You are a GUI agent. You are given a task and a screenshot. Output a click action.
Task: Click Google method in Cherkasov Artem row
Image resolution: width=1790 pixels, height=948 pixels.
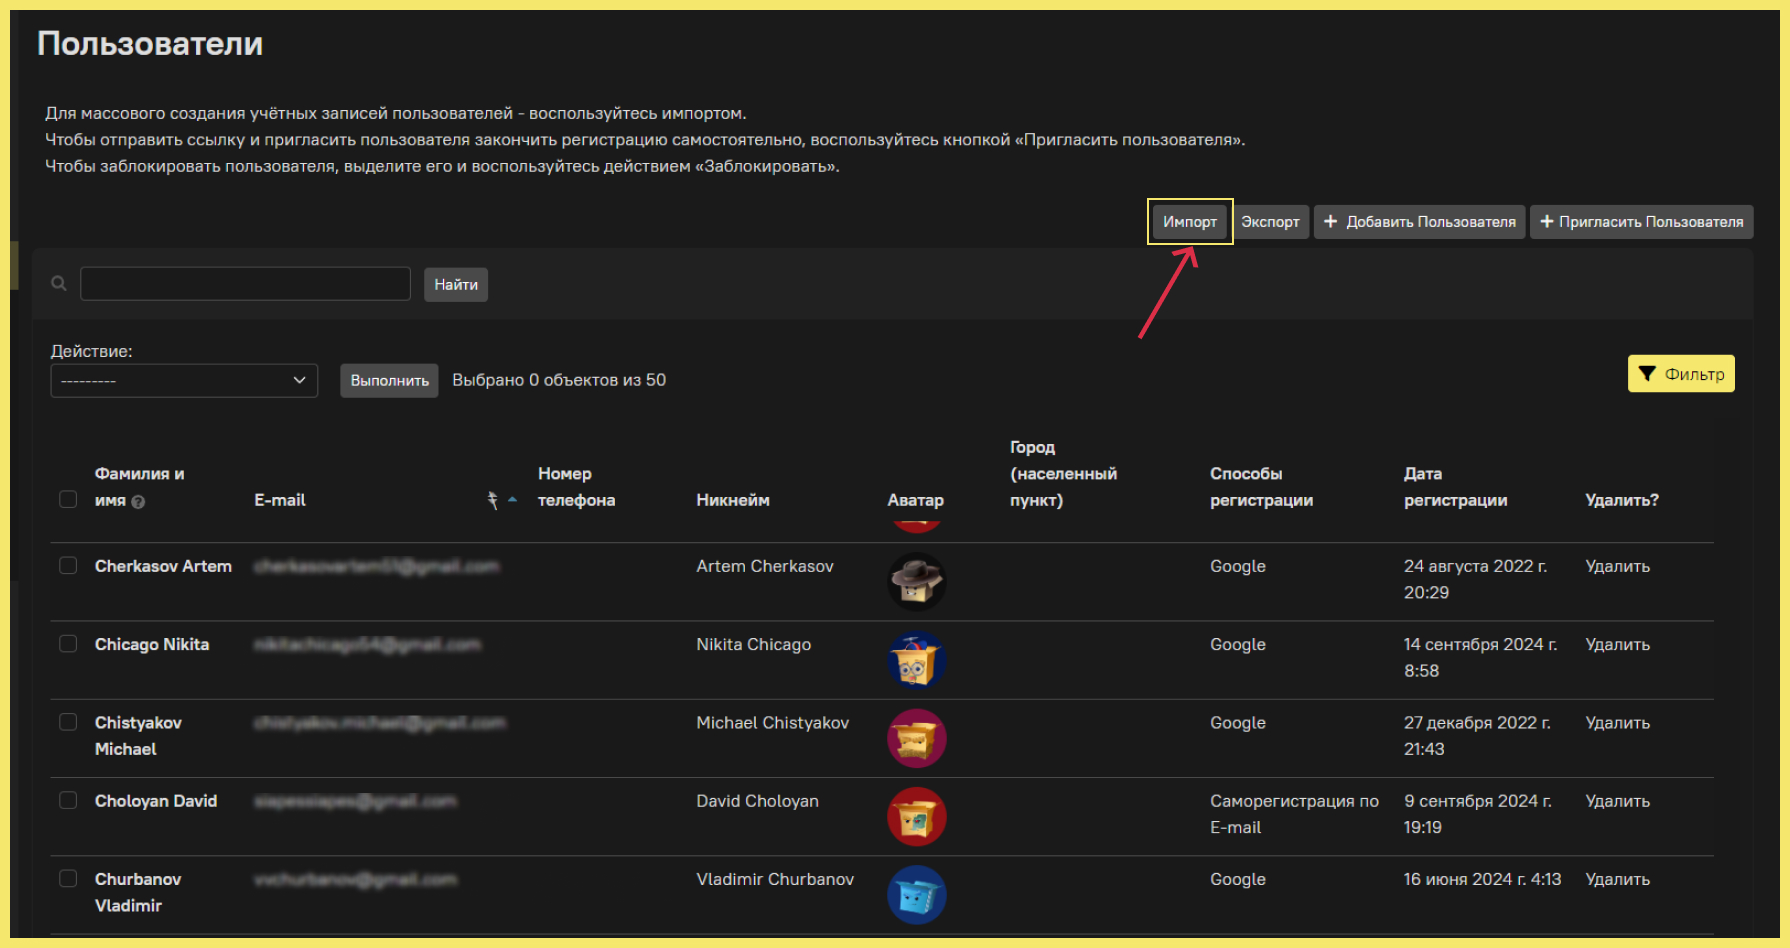[x=1238, y=566]
